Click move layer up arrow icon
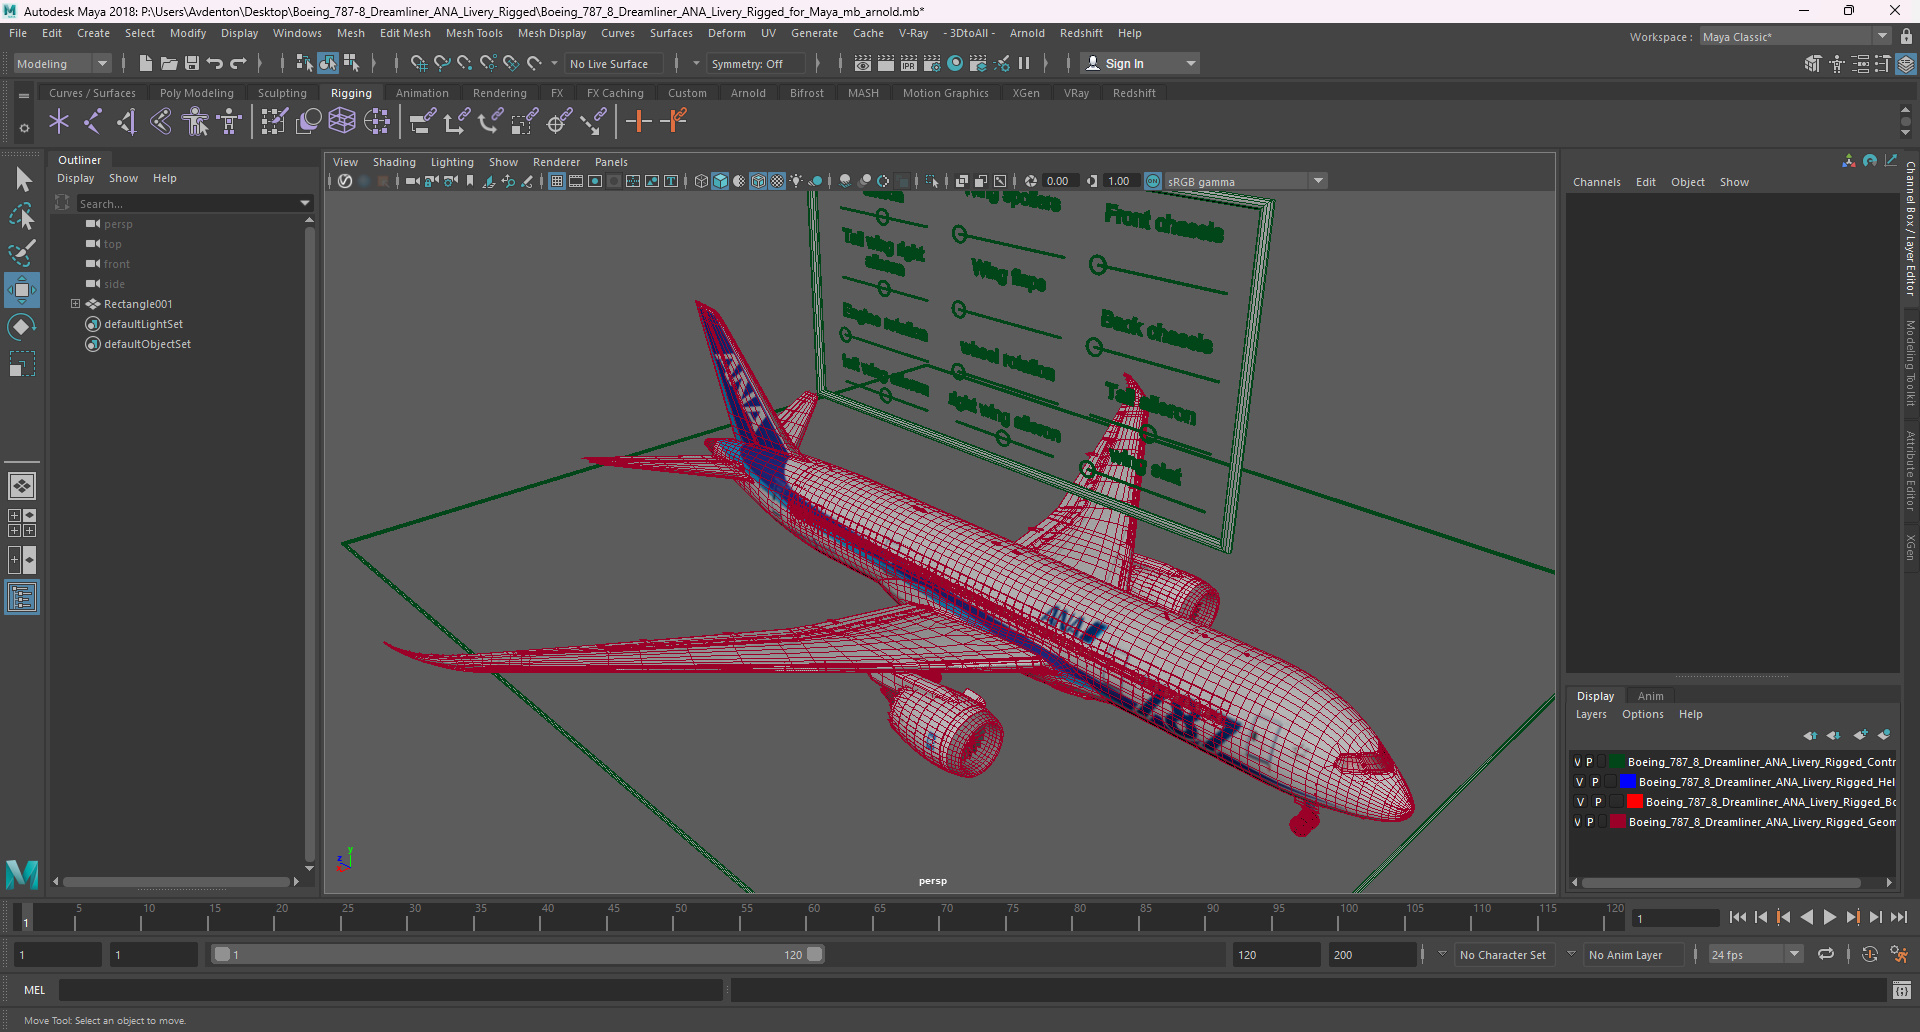The image size is (1920, 1032). pos(1810,735)
